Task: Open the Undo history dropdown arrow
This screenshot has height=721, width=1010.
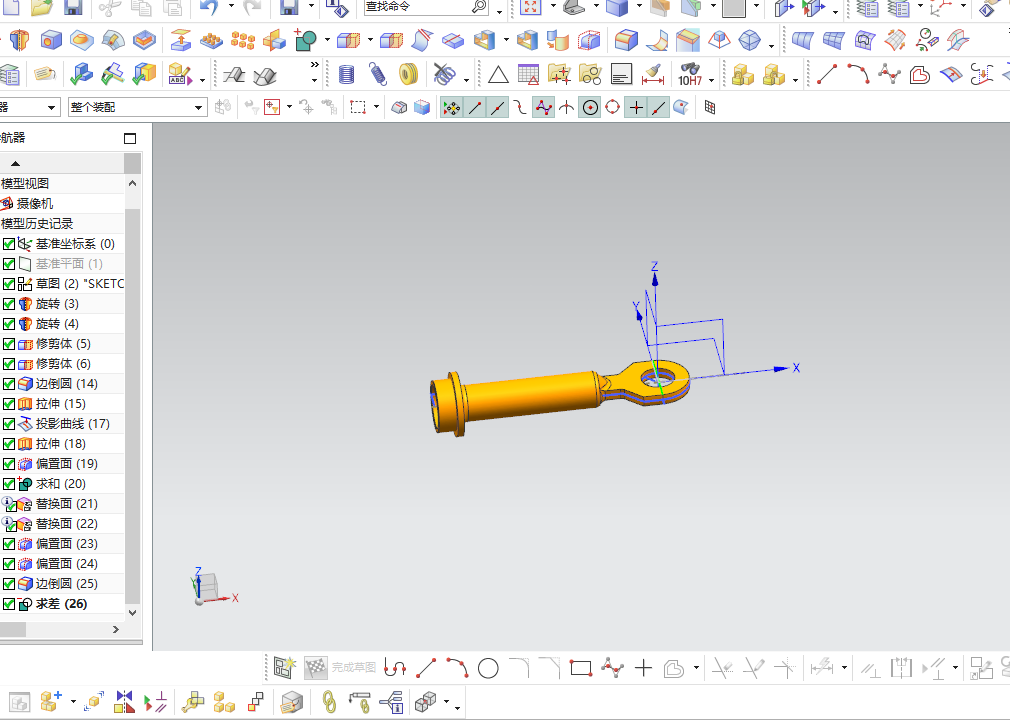Action: click(231, 7)
